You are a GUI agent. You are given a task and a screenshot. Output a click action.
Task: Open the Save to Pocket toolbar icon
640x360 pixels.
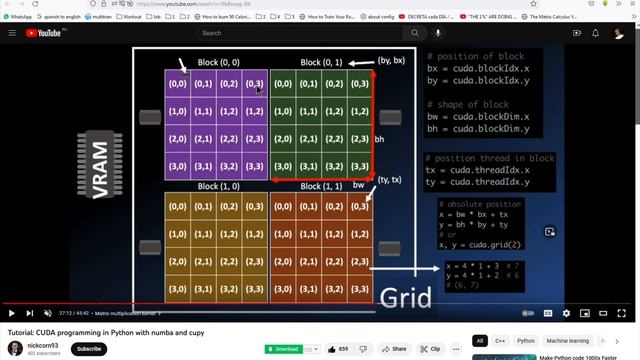[x=591, y=4]
